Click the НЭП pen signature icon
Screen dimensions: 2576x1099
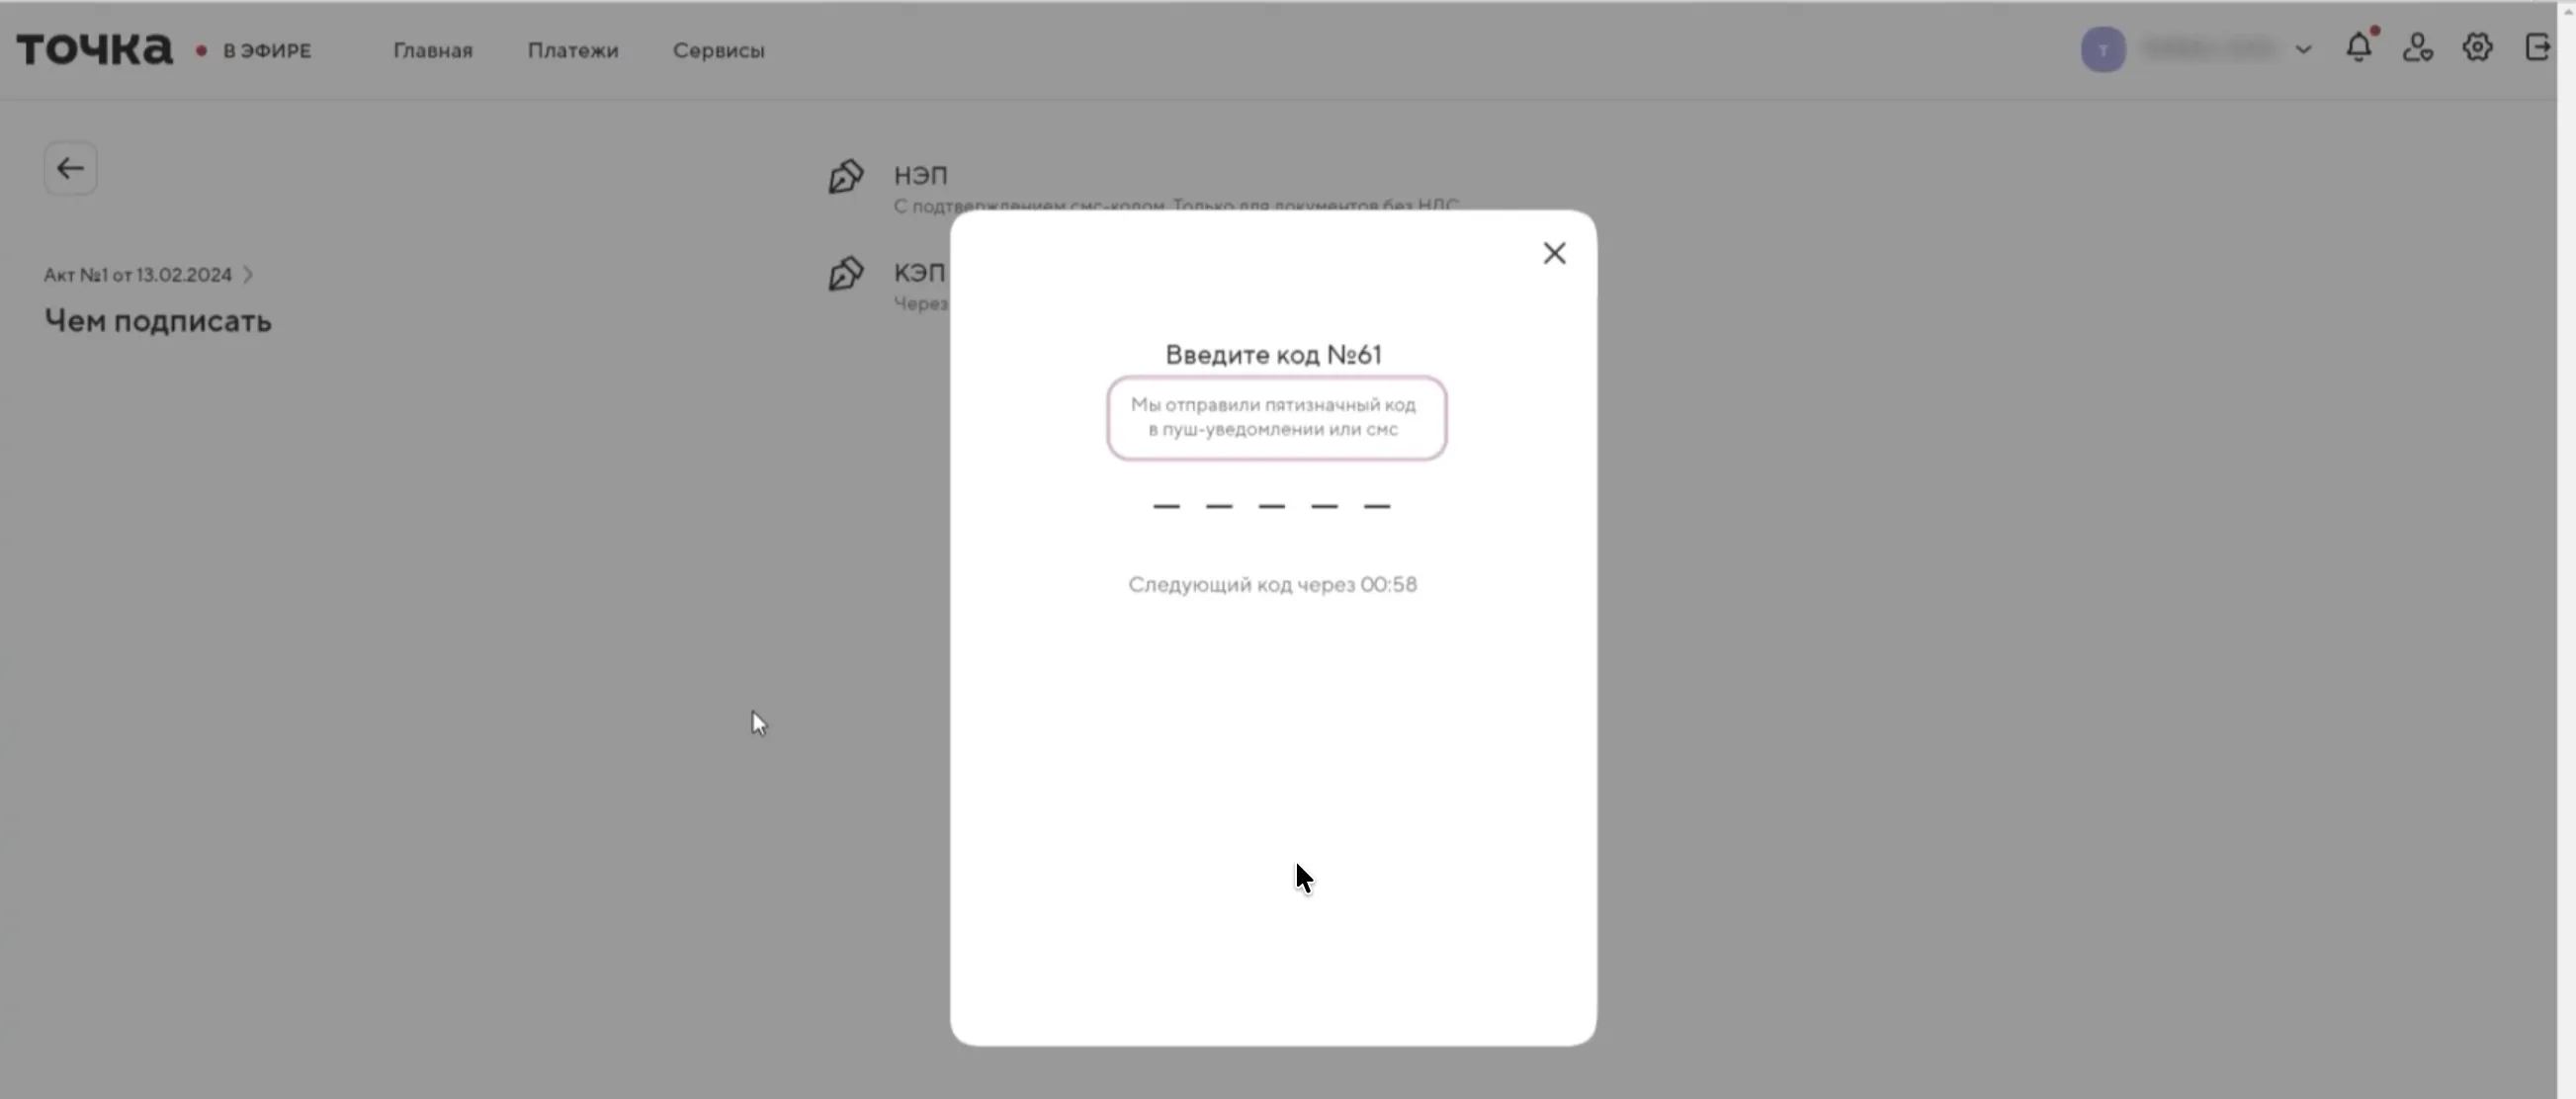[845, 177]
